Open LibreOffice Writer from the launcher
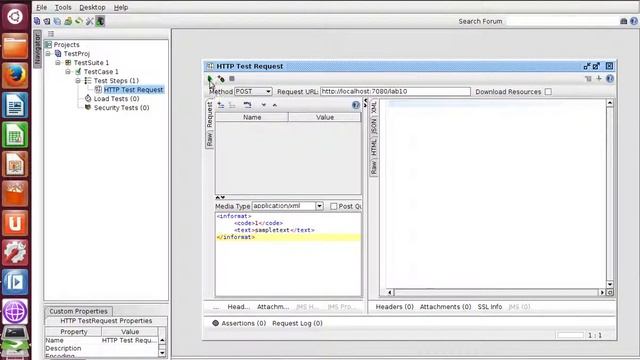The image size is (640, 360). (15, 105)
